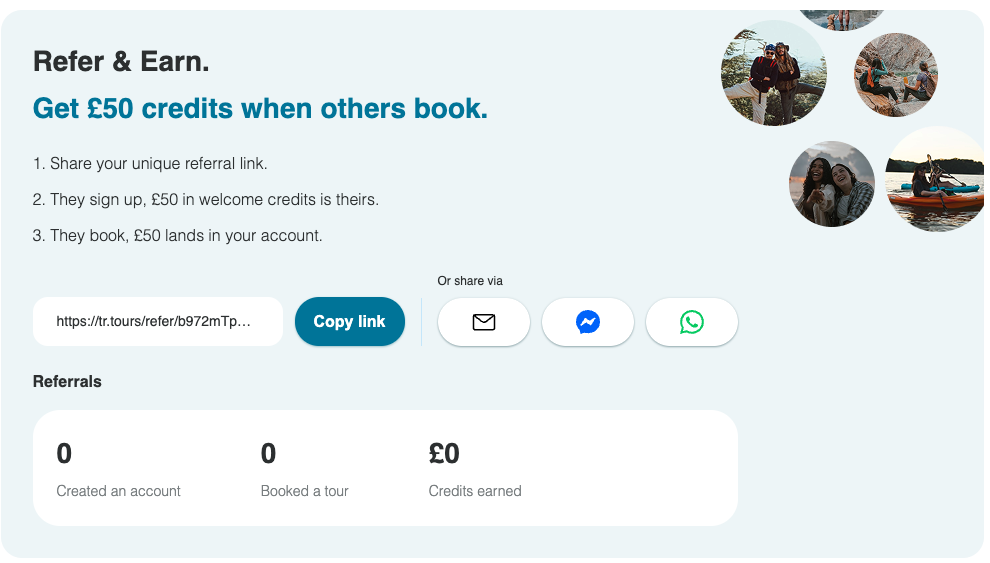The width and height of the screenshot is (990, 563).
Task: Select the referral link URL field
Action: click(x=158, y=321)
